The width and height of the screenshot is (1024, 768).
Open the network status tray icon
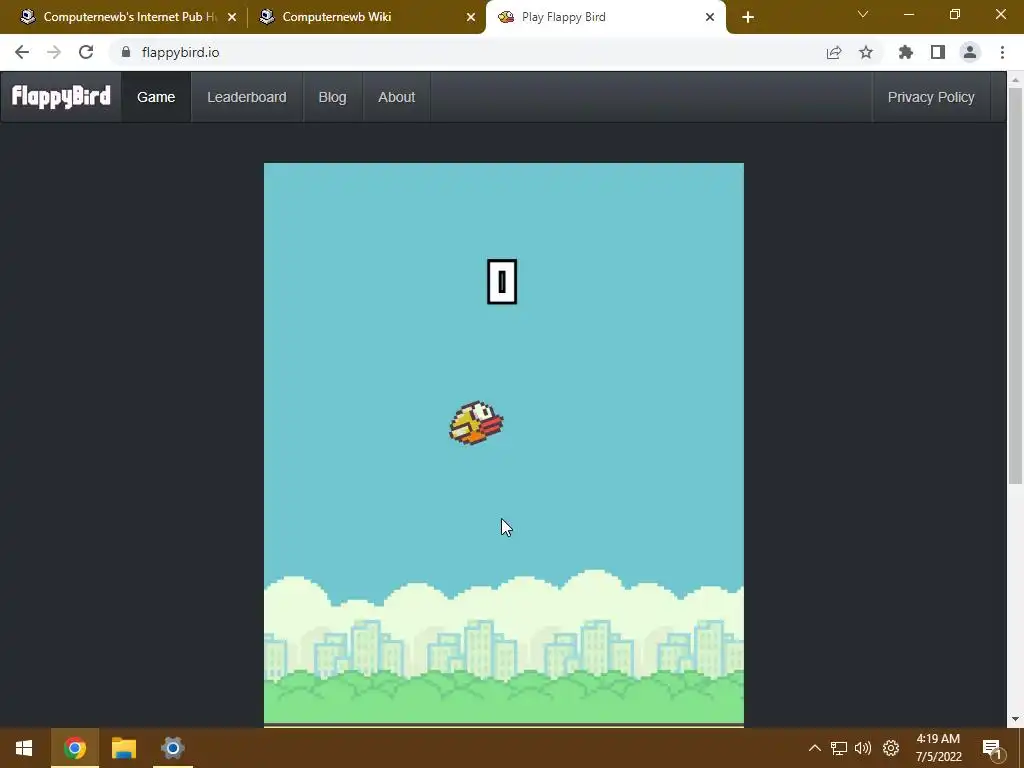[839, 748]
